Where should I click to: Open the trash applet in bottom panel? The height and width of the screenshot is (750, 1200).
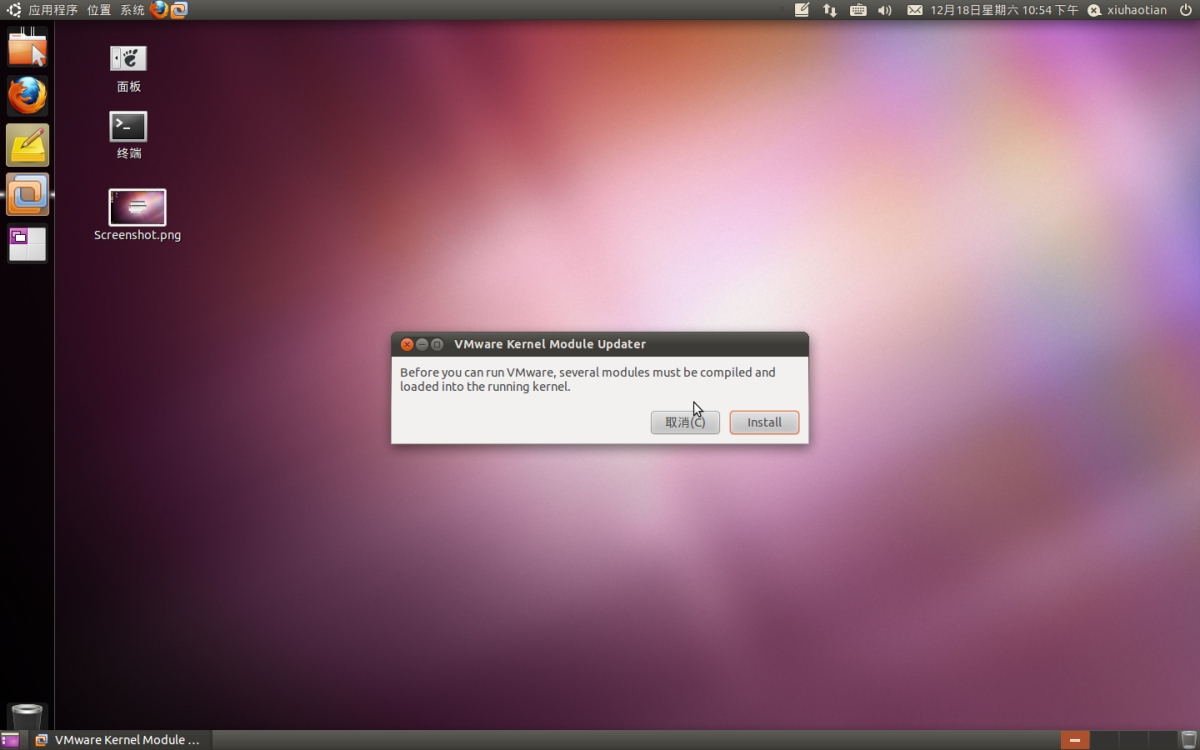(1187, 740)
